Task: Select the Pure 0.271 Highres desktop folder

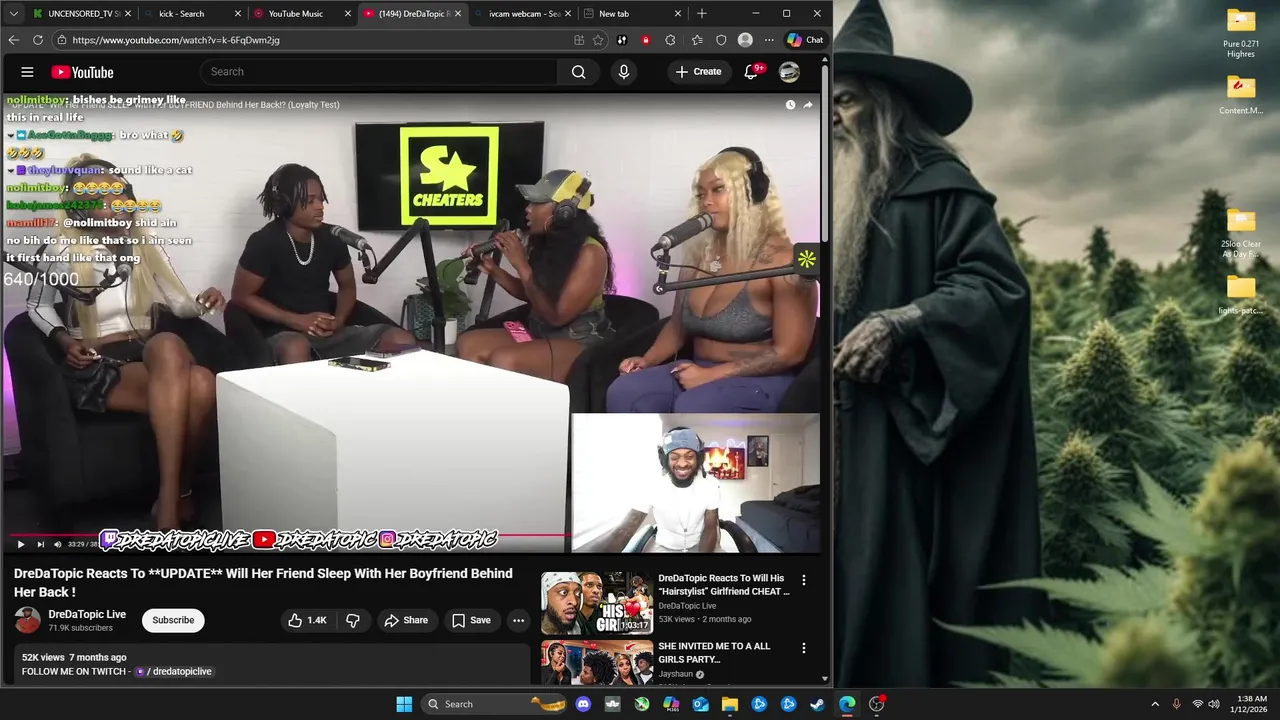Action: 1241,33
